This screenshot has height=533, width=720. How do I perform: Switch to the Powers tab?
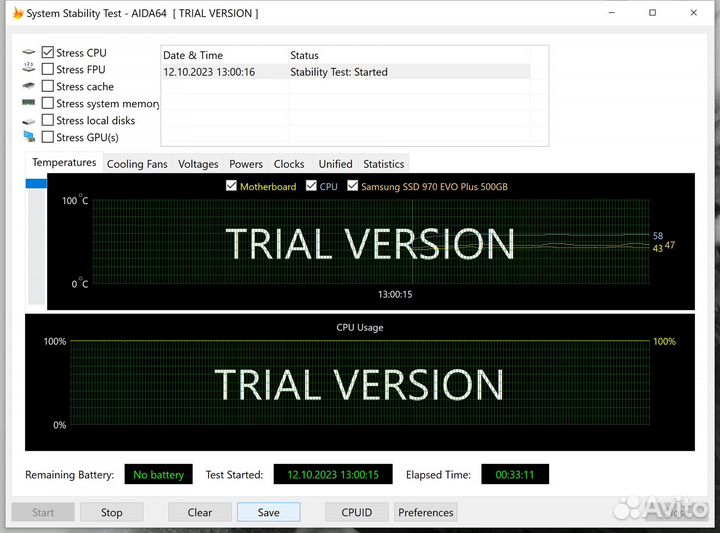(x=246, y=164)
